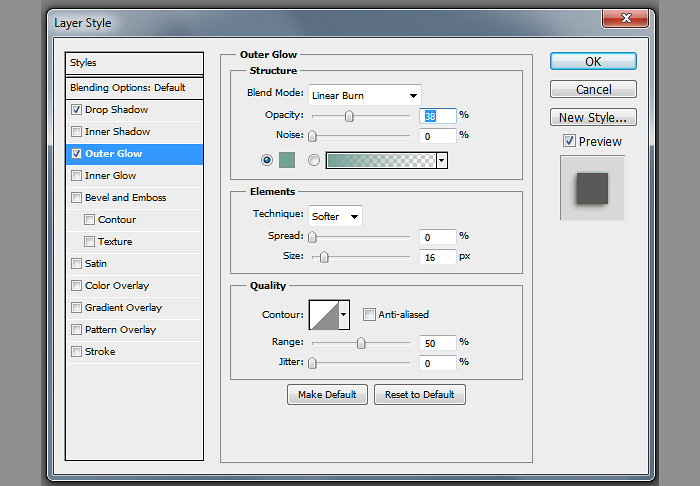Check the Bevel and Emboss box

coord(76,197)
